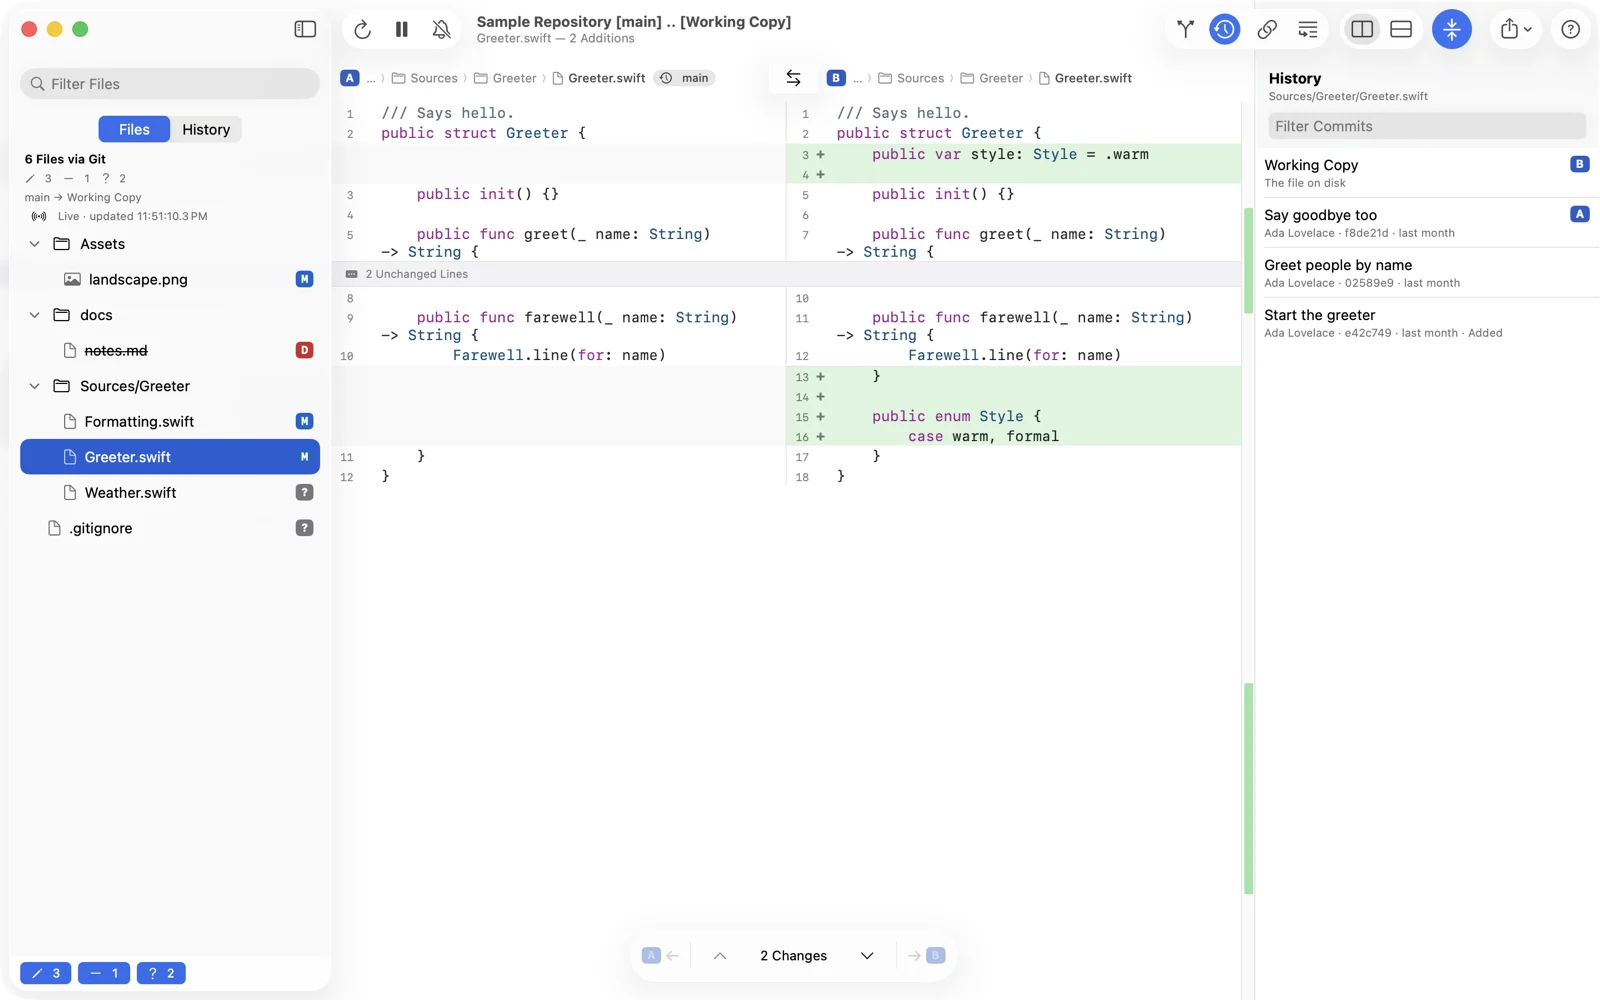The image size is (1600, 1000).
Task: Toggle the sidebar panel icon
Action: point(305,29)
